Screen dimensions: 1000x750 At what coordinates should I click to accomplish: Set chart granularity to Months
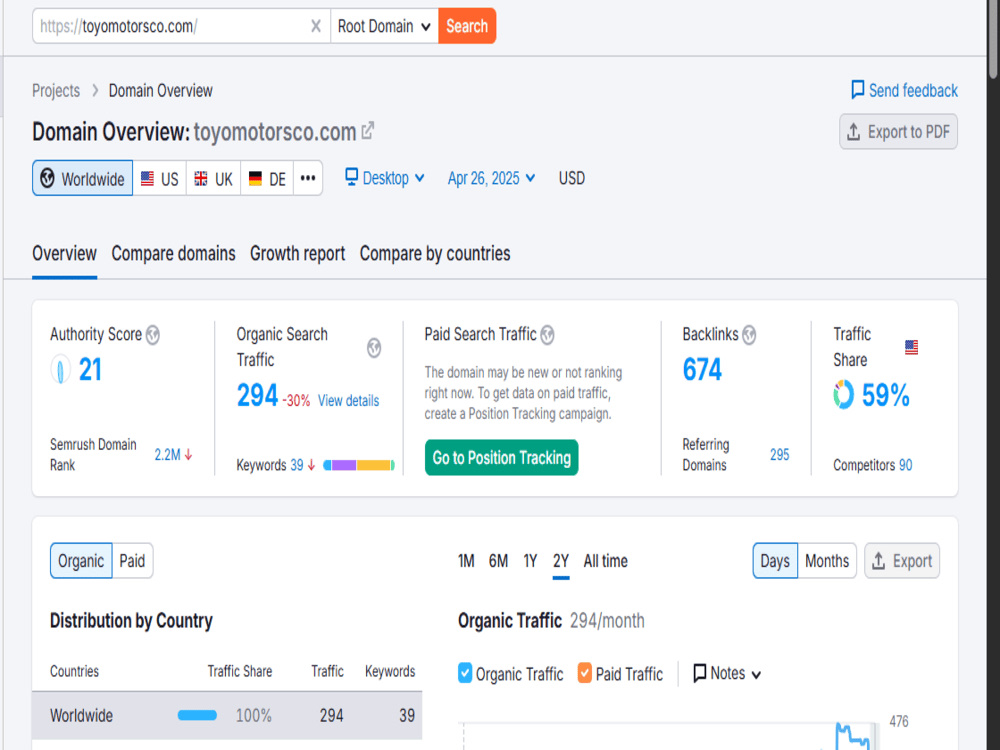pyautogui.click(x=827, y=561)
